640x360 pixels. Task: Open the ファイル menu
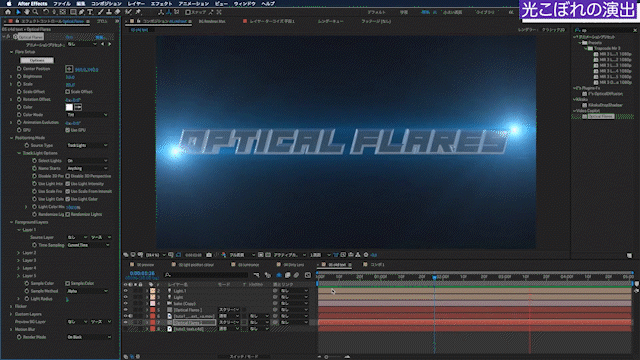(x=62, y=3)
